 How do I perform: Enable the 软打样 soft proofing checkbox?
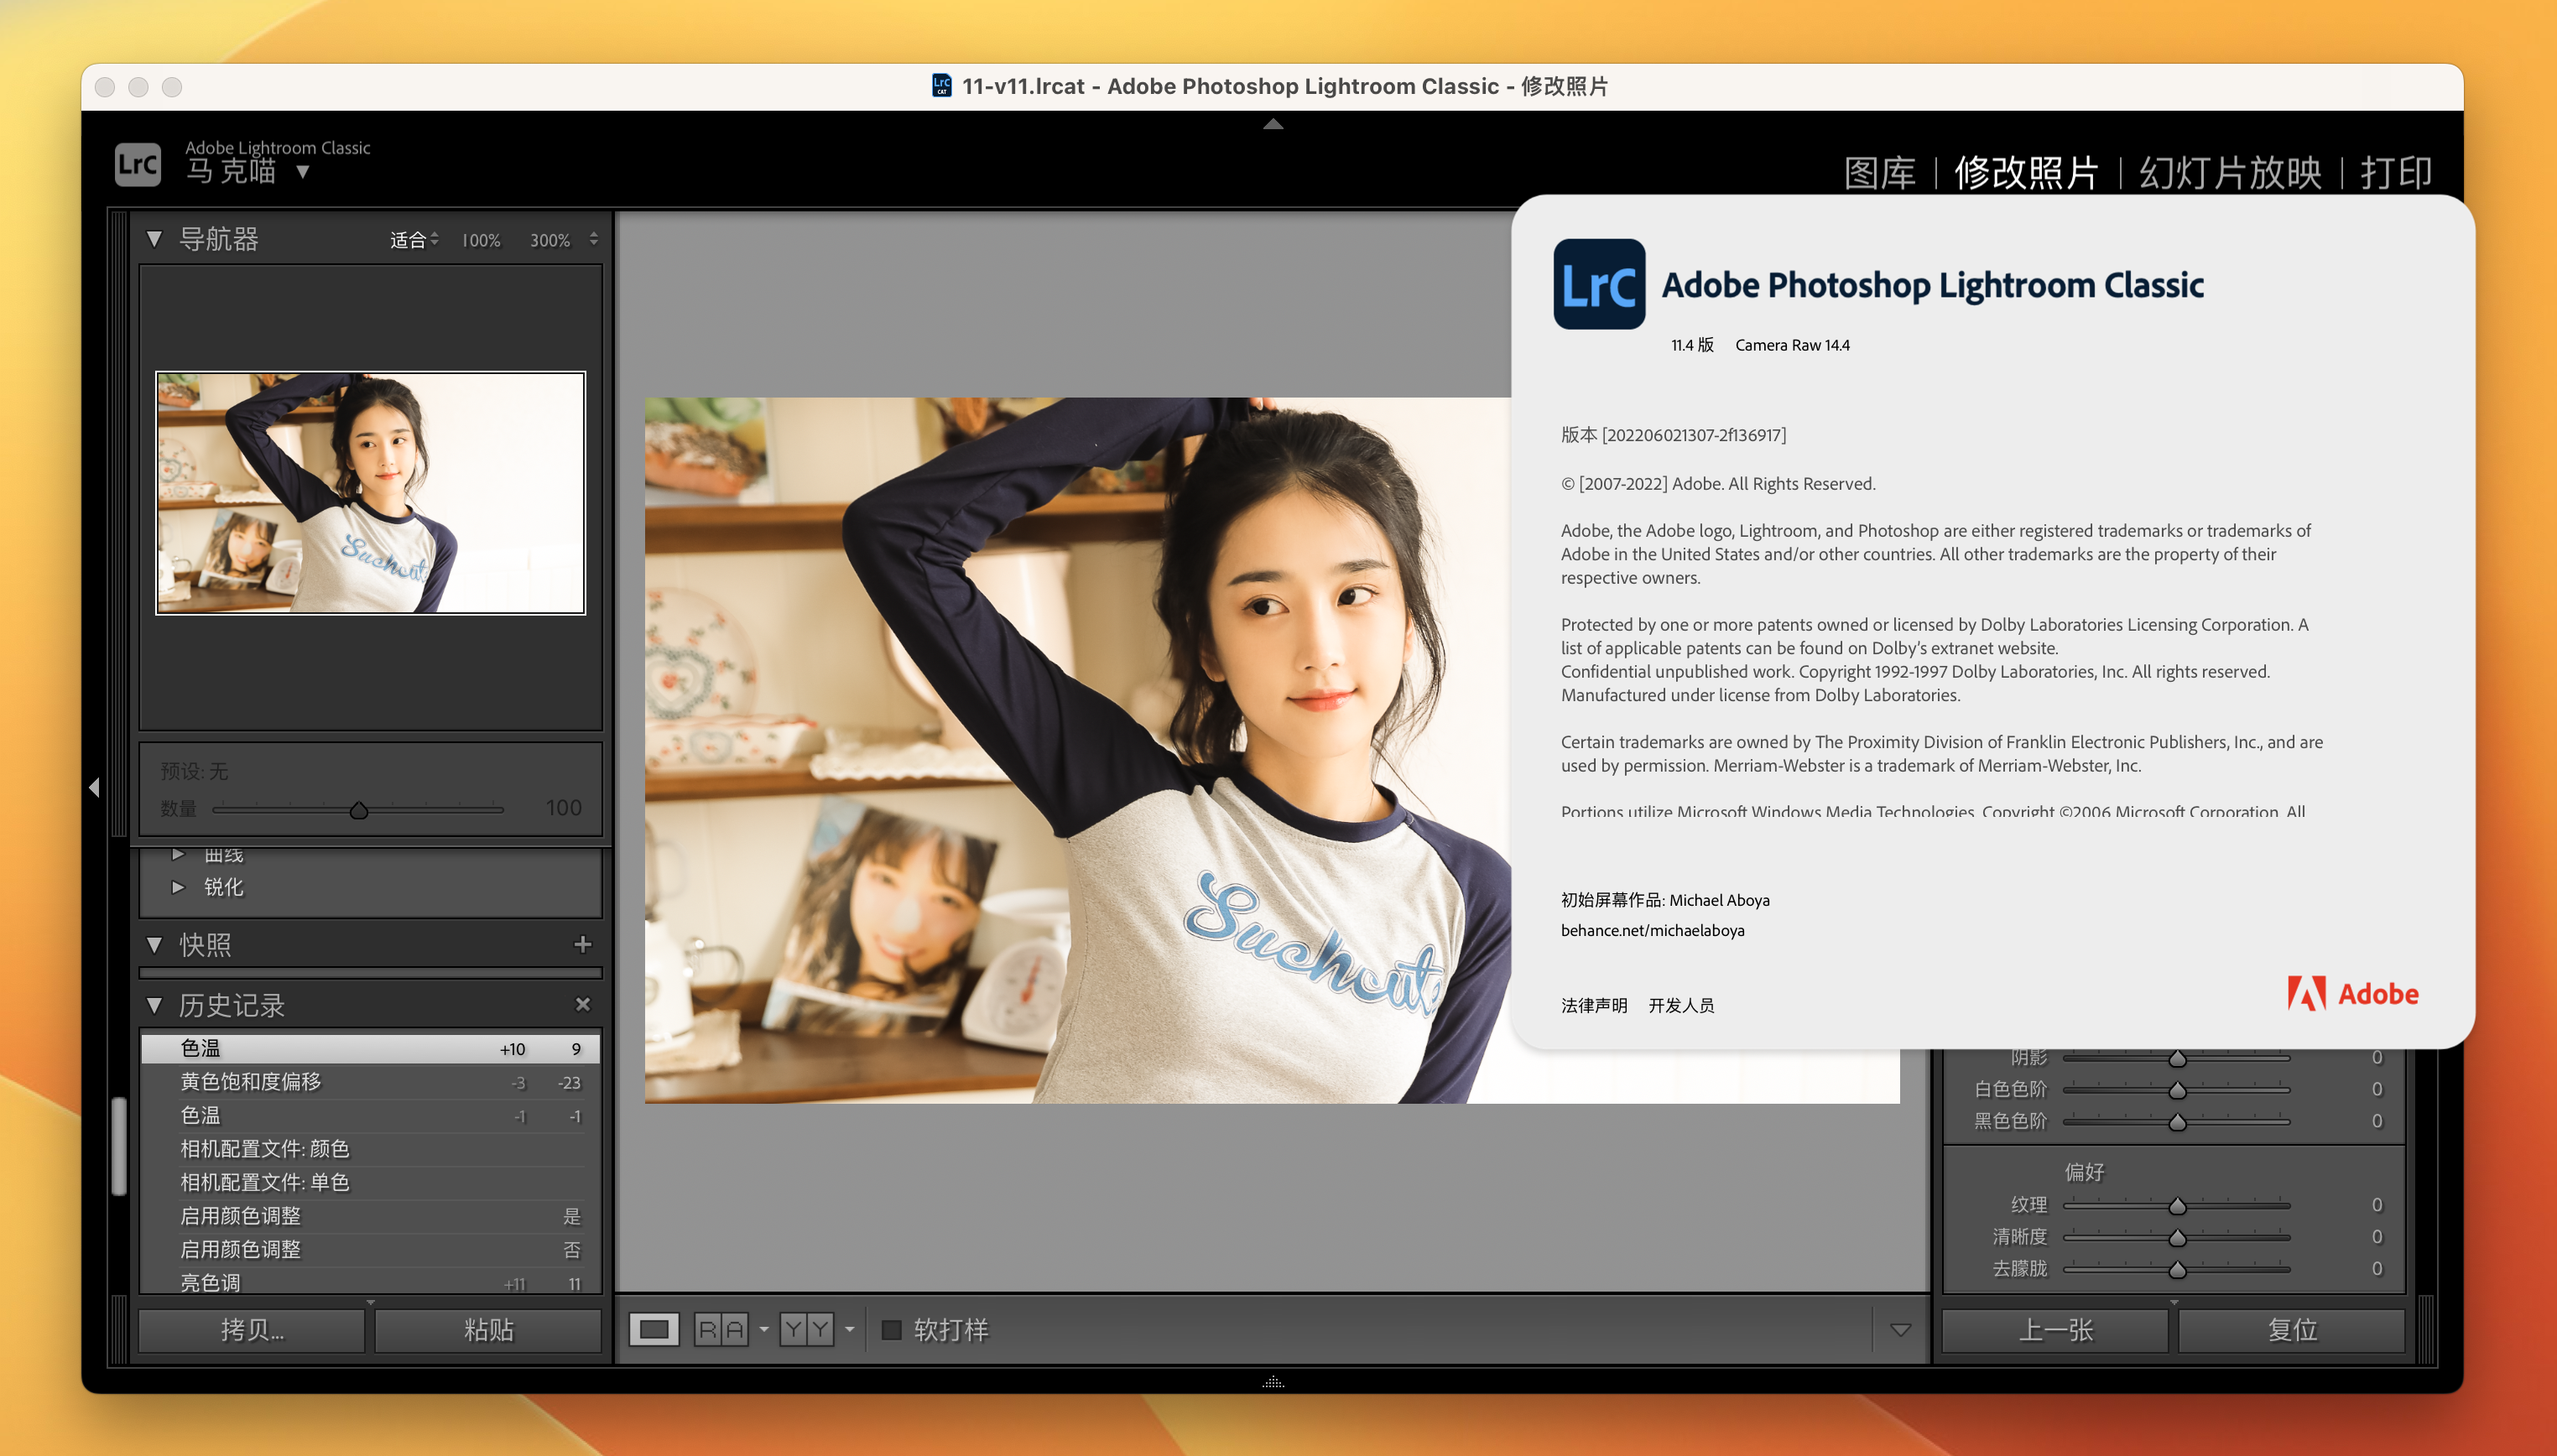tap(891, 1329)
